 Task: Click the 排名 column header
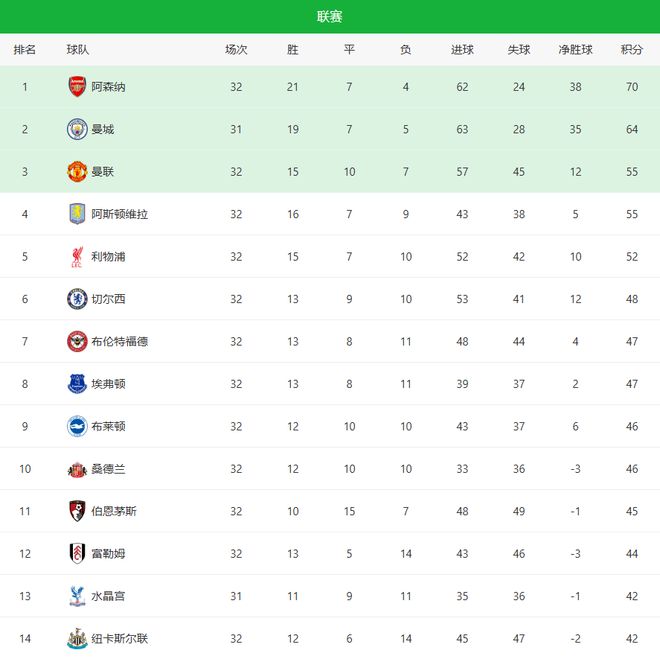(x=25, y=49)
